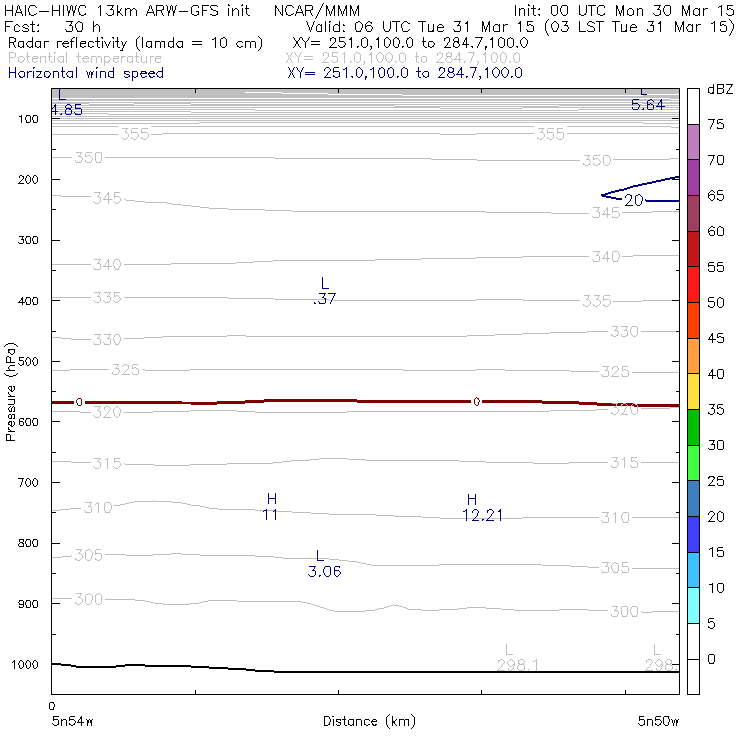
Task: Click the cyan 5-10 dBZ colorbar segment
Action: pyautogui.click(x=693, y=605)
